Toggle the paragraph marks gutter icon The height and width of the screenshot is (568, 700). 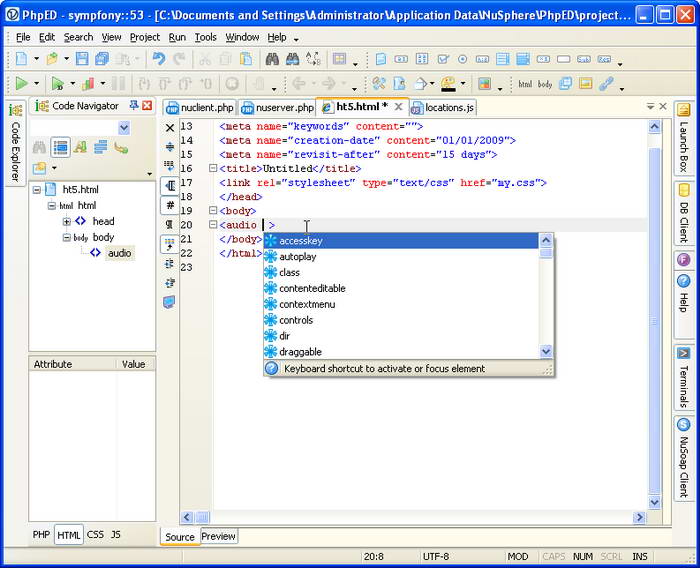tap(169, 224)
